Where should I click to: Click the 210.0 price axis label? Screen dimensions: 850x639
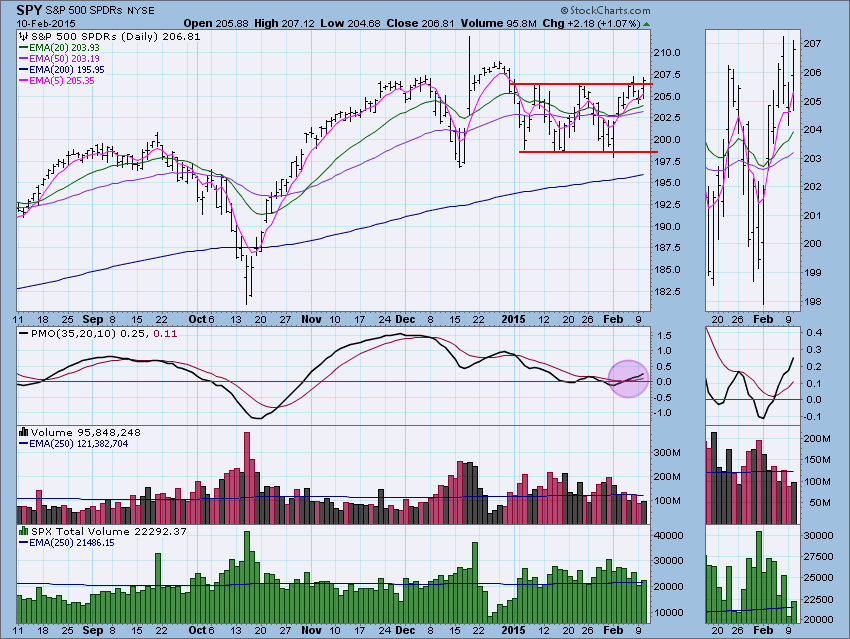(x=667, y=53)
